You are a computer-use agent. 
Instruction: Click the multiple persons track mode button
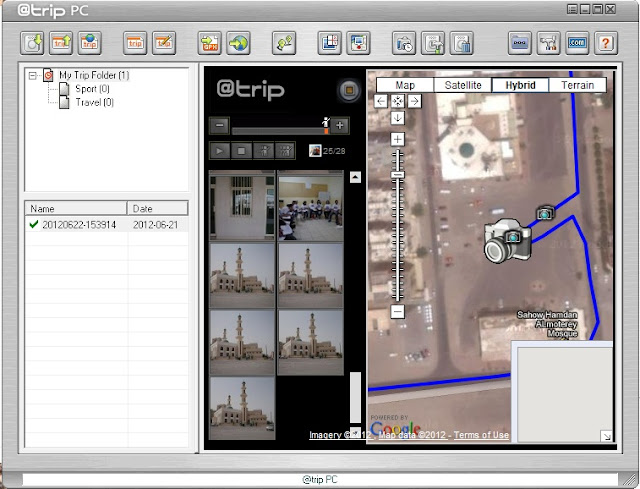285,151
